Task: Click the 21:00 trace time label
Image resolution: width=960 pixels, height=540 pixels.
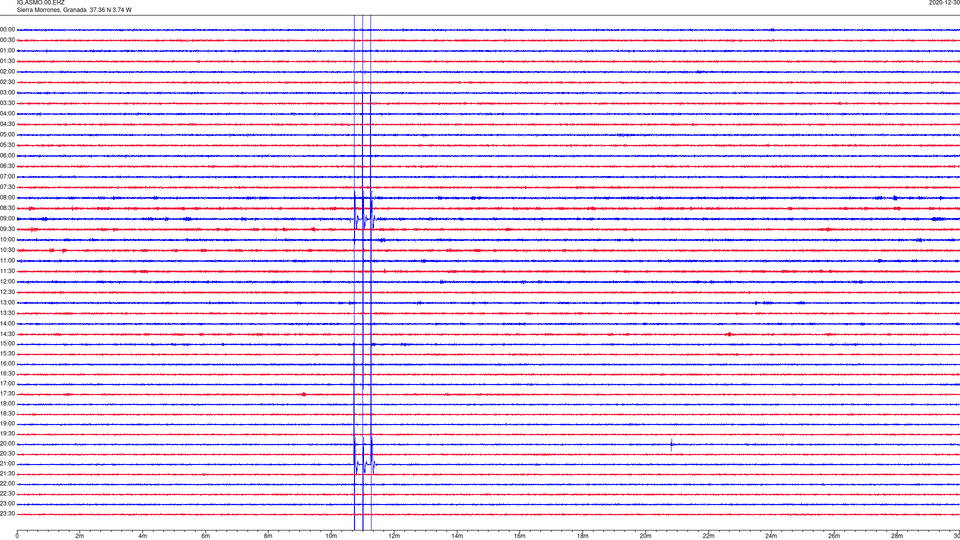Action: 7,464
